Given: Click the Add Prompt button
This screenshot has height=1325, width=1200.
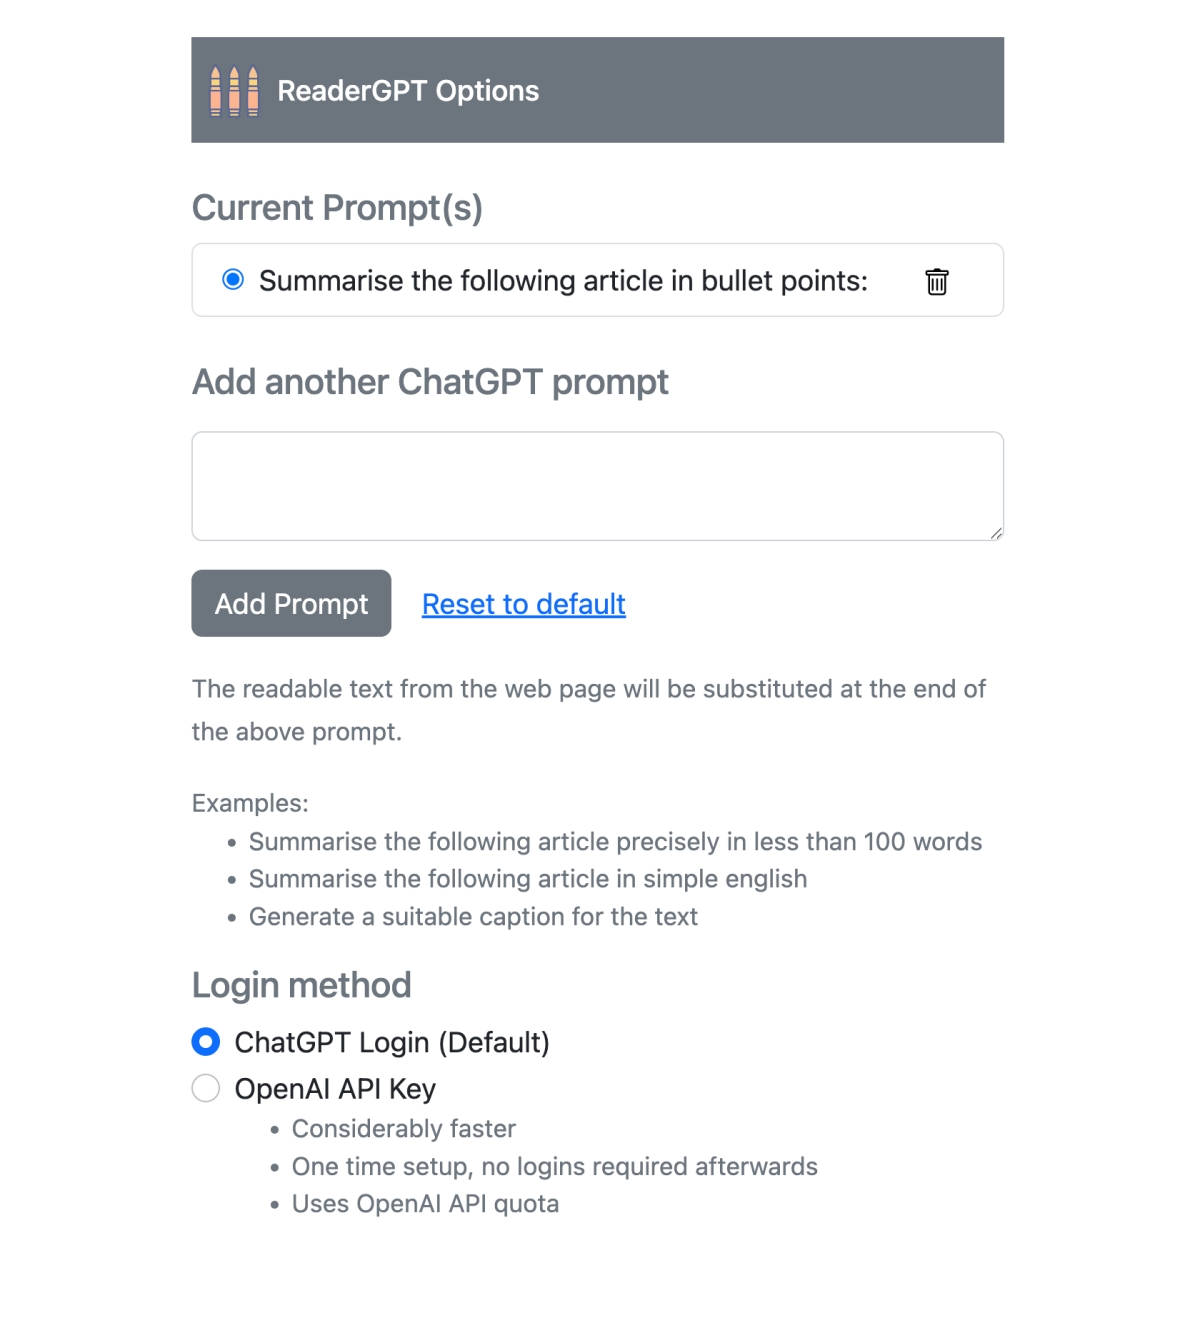Looking at the screenshot, I should [291, 603].
